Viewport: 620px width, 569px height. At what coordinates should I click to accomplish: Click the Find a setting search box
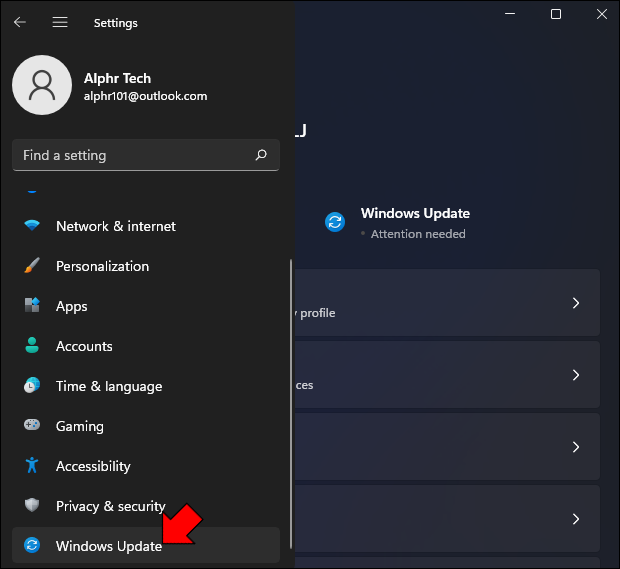click(146, 155)
